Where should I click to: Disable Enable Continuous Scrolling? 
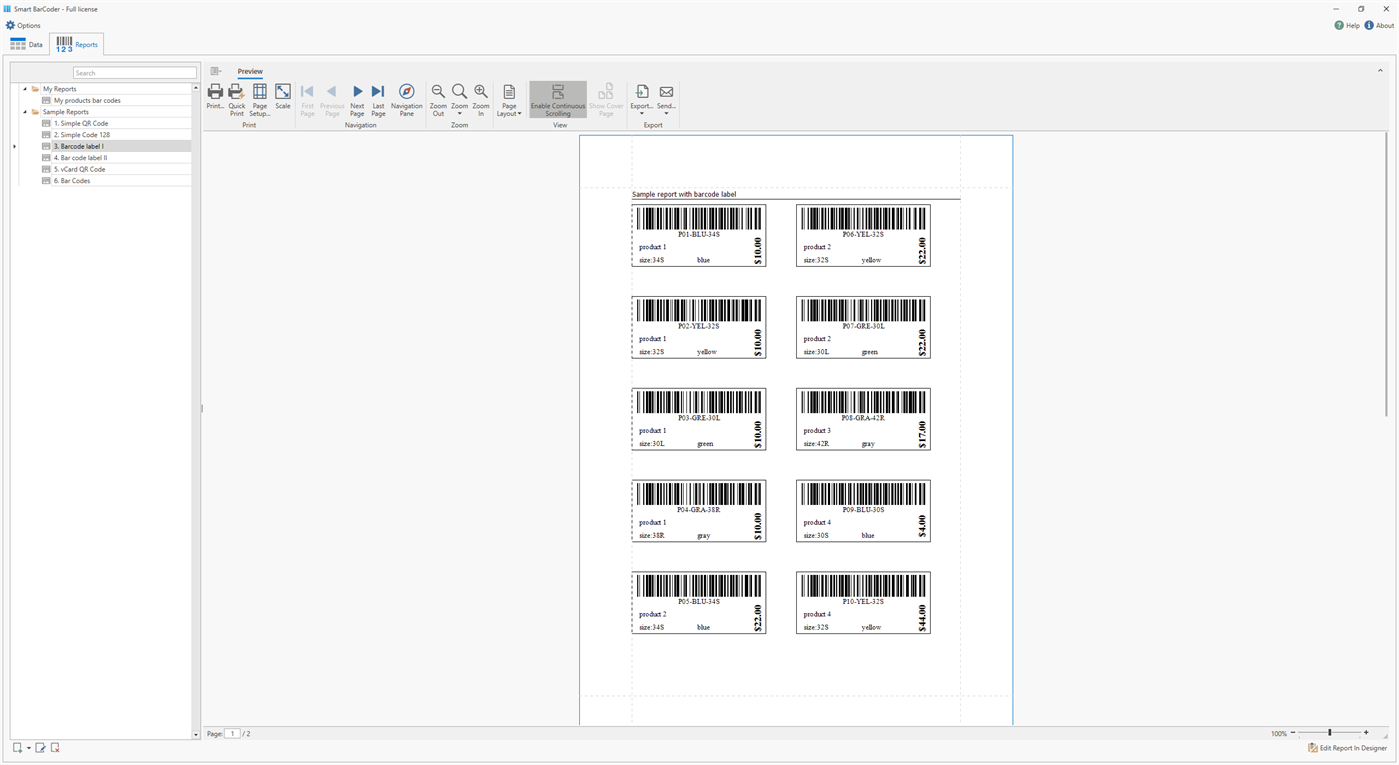tap(557, 99)
